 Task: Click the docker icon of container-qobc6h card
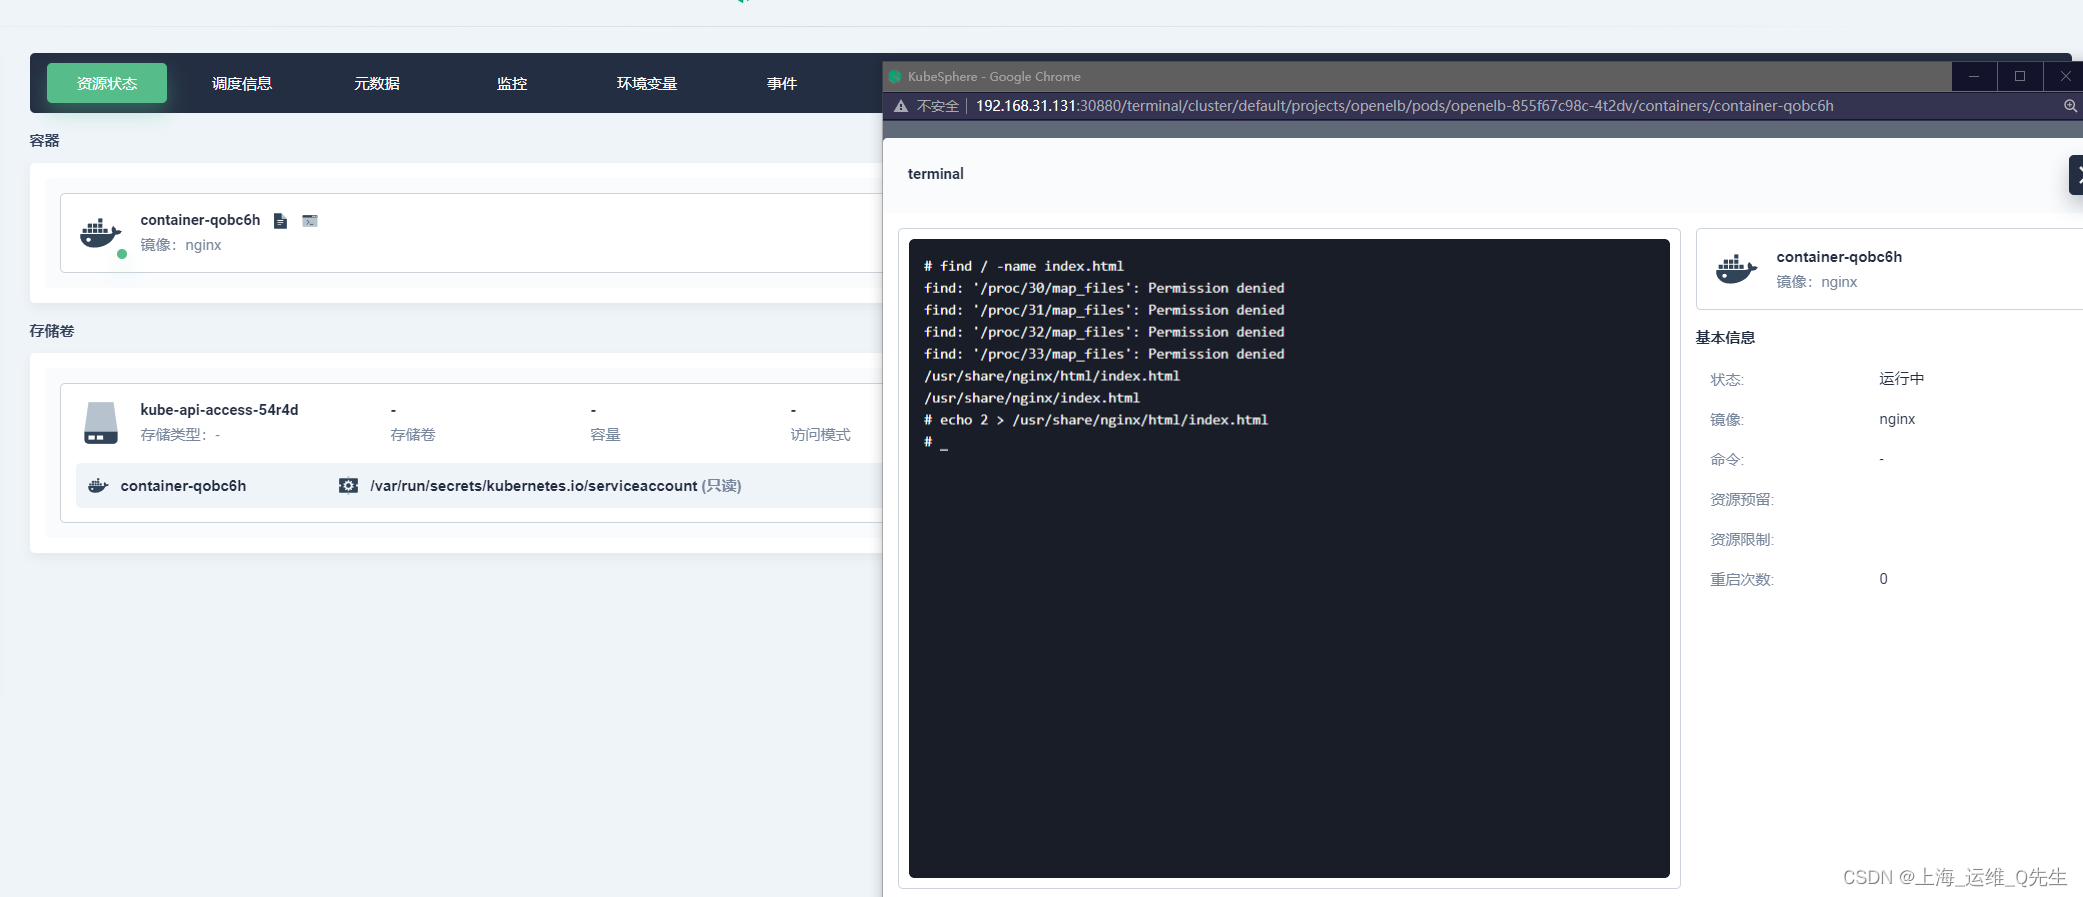pyautogui.click(x=101, y=233)
